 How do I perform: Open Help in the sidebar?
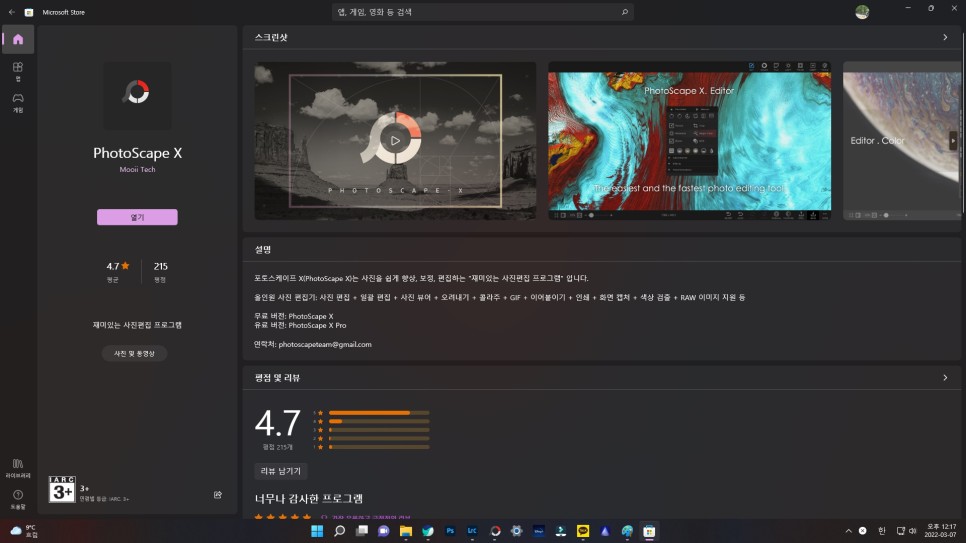18,499
